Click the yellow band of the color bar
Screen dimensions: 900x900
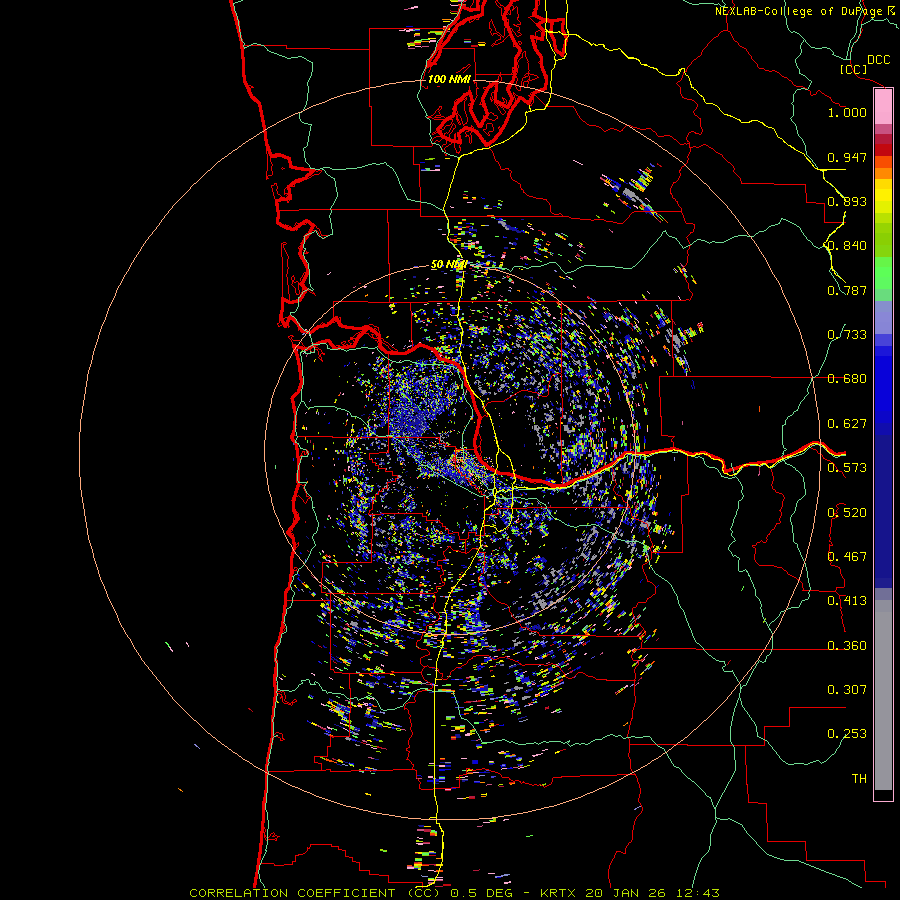(x=883, y=196)
